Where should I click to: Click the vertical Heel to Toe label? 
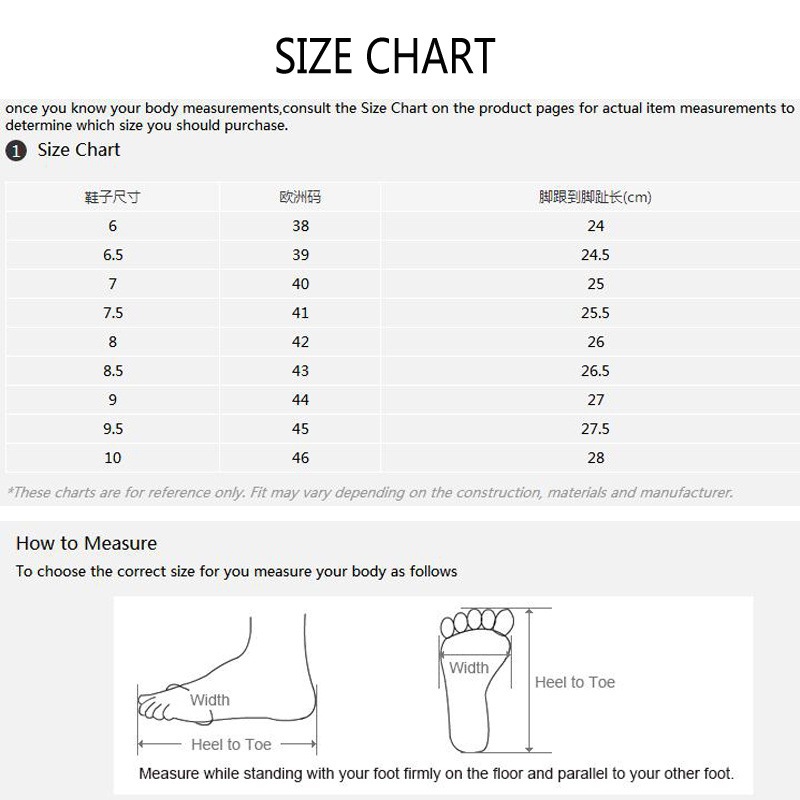coord(575,682)
